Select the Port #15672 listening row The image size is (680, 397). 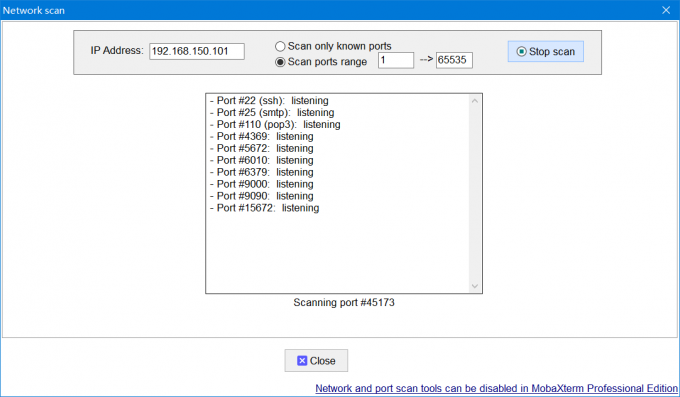coord(265,208)
